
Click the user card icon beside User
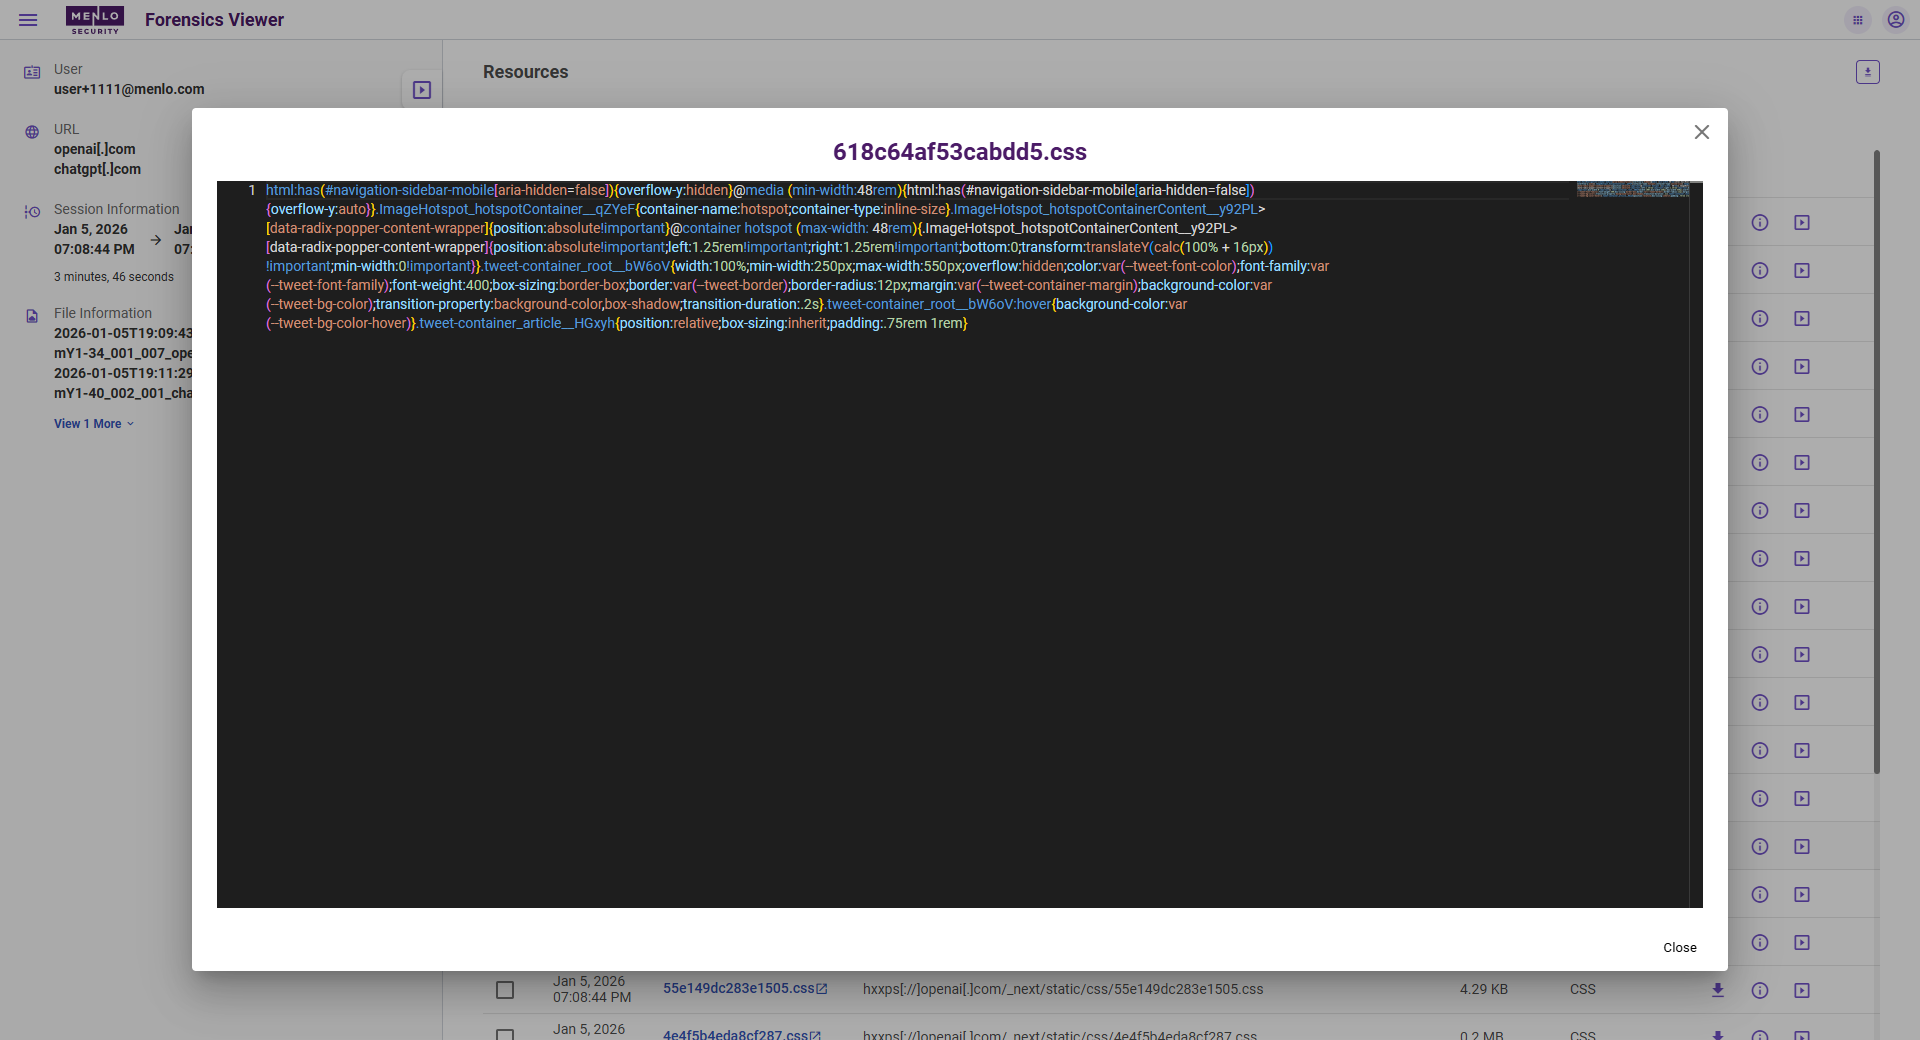(x=32, y=72)
